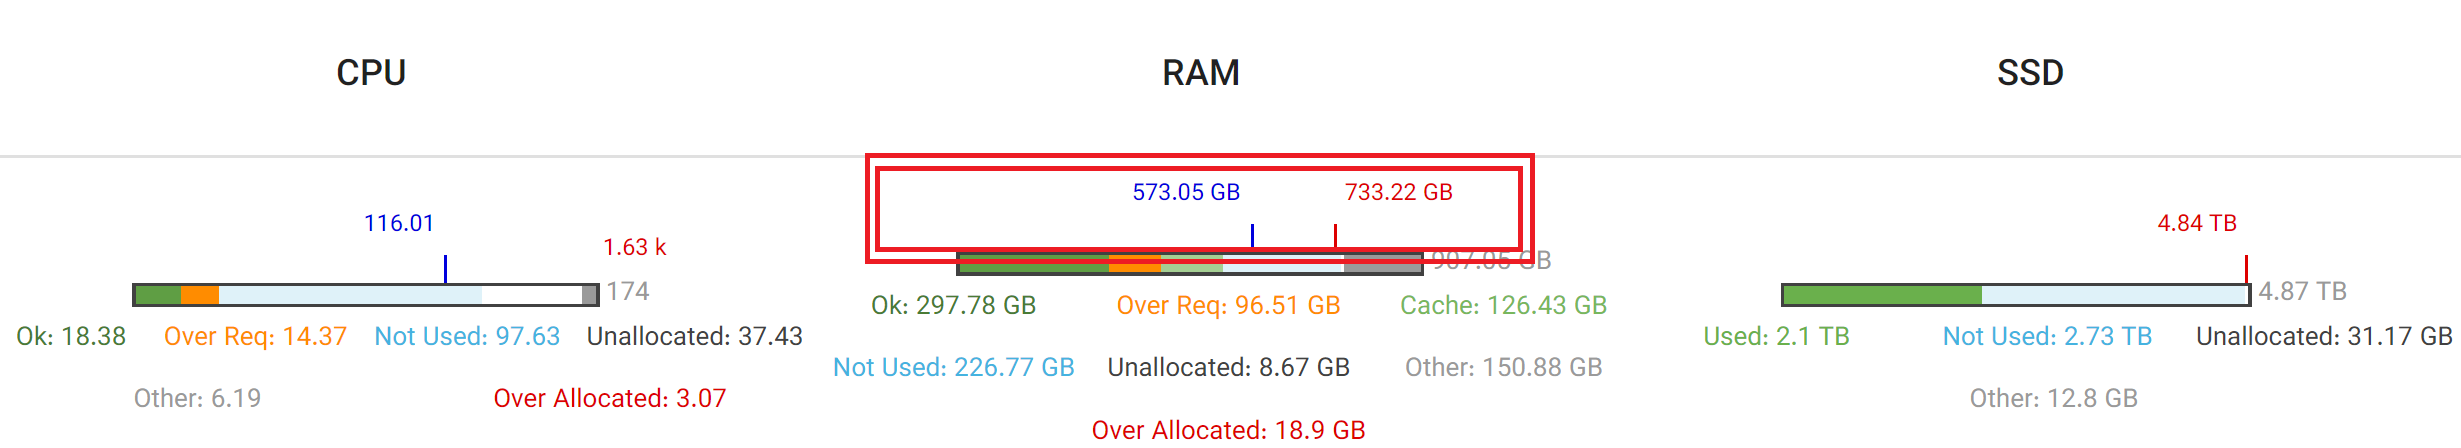Click the CPU heading

point(371,73)
